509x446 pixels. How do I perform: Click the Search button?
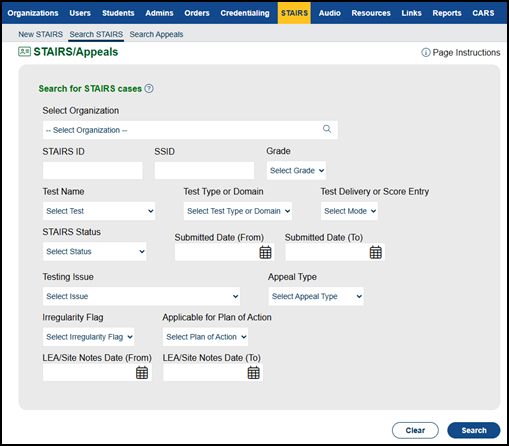474,430
